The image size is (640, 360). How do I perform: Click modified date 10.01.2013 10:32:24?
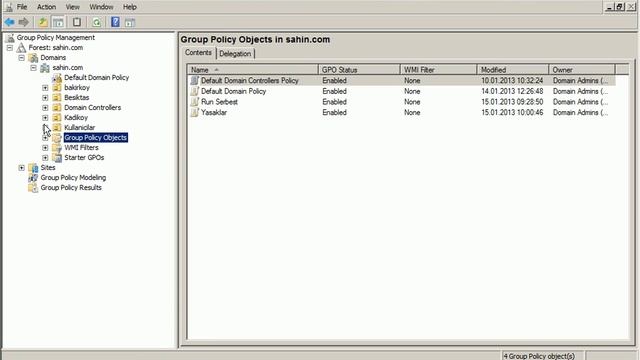tap(512, 81)
